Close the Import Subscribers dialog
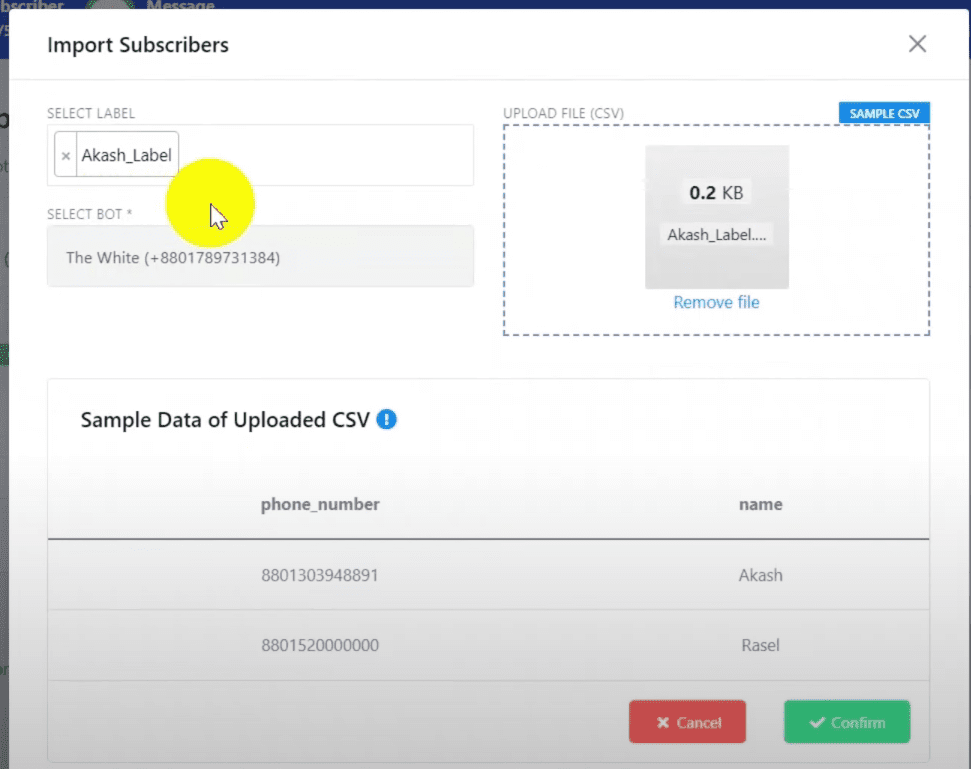Viewport: 971px width, 769px height. coord(917,44)
